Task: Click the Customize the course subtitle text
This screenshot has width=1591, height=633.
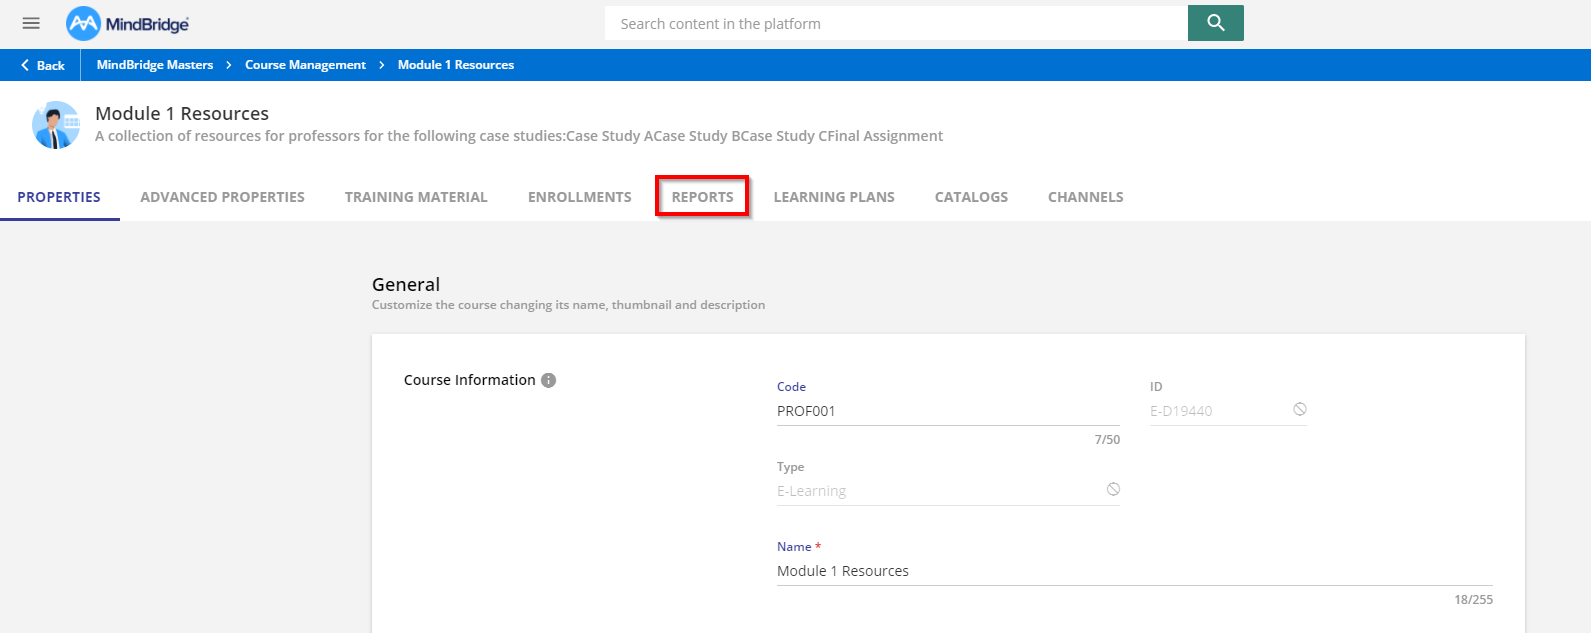Action: 568,305
